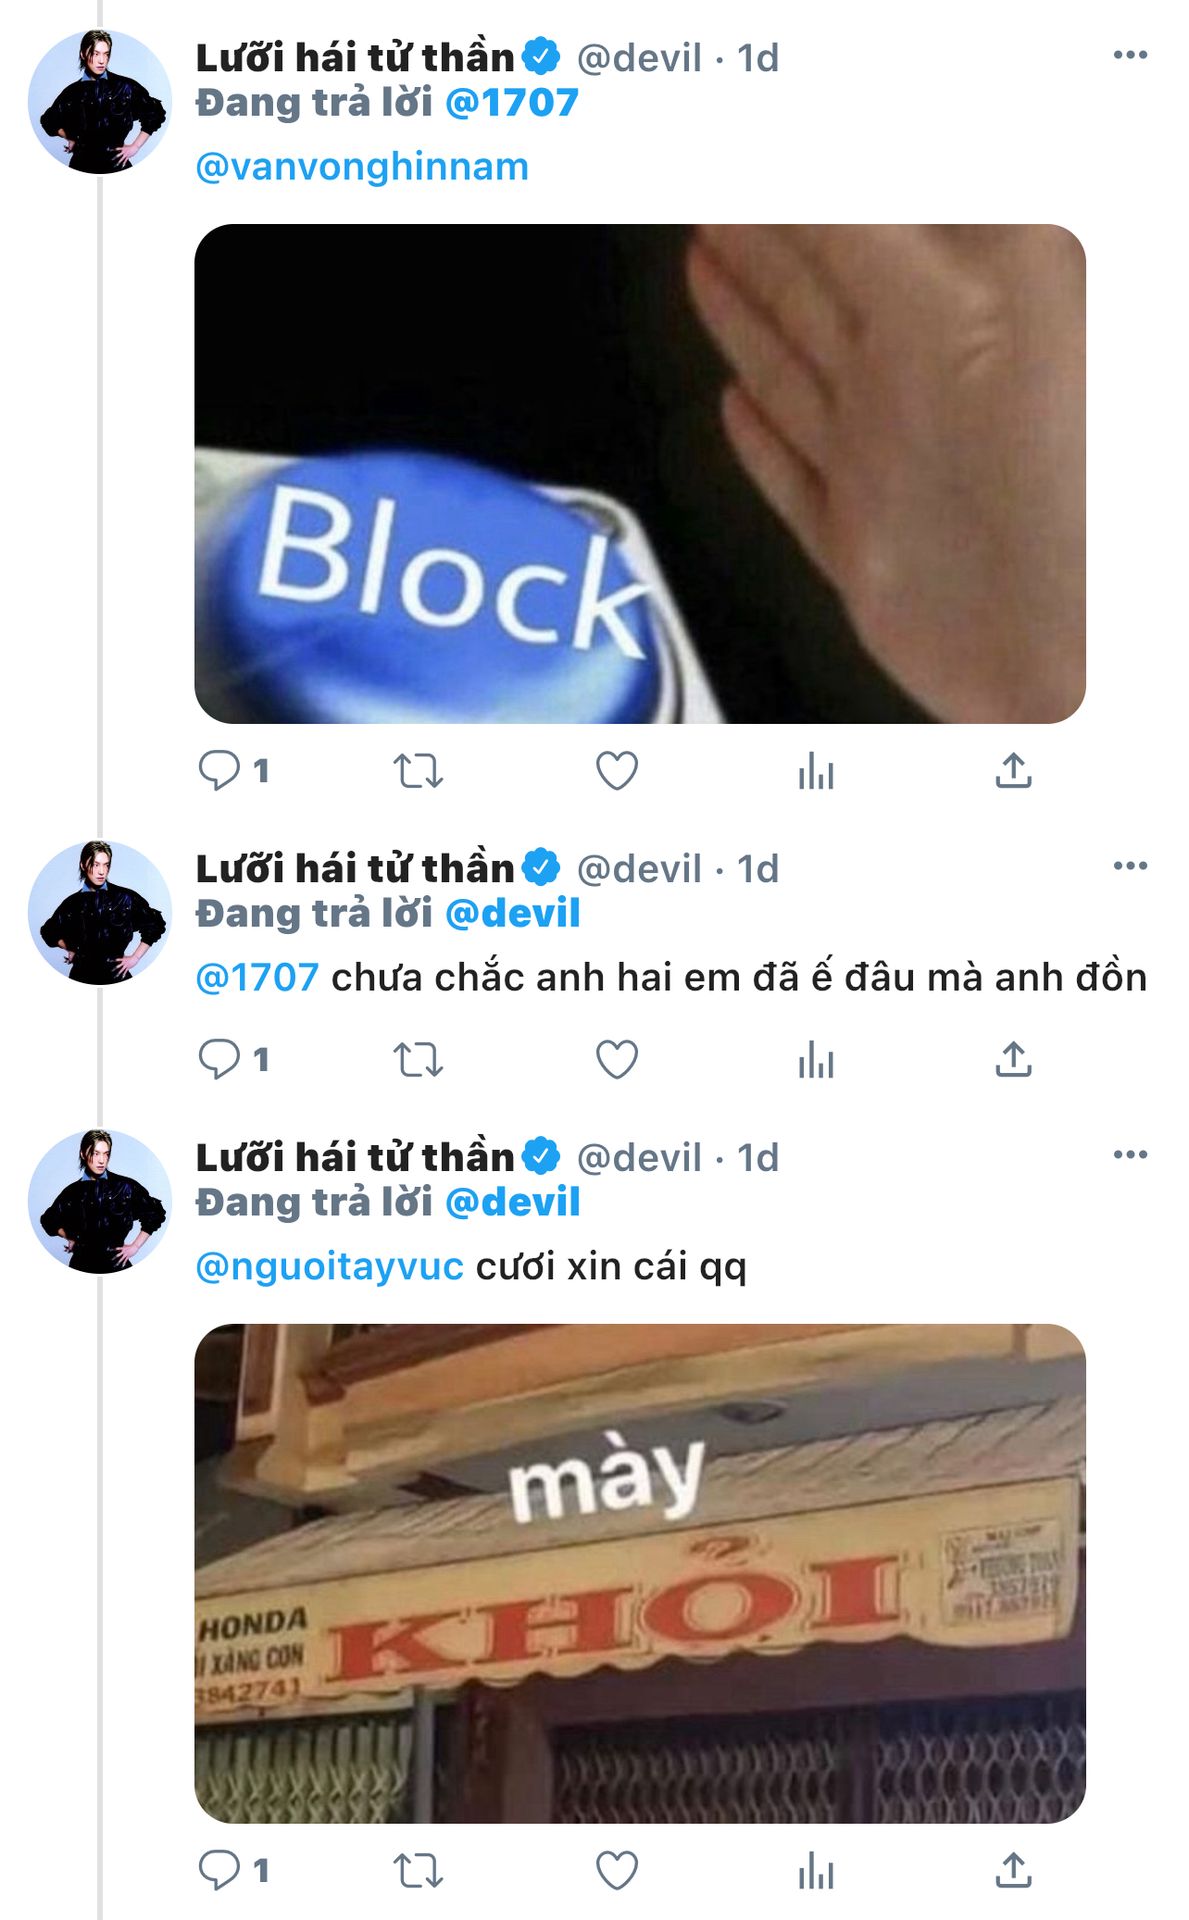This screenshot has width=1189, height=1920.
Task: Retweet the 'cưới xin cái qq' tweet
Action: coord(417,1870)
